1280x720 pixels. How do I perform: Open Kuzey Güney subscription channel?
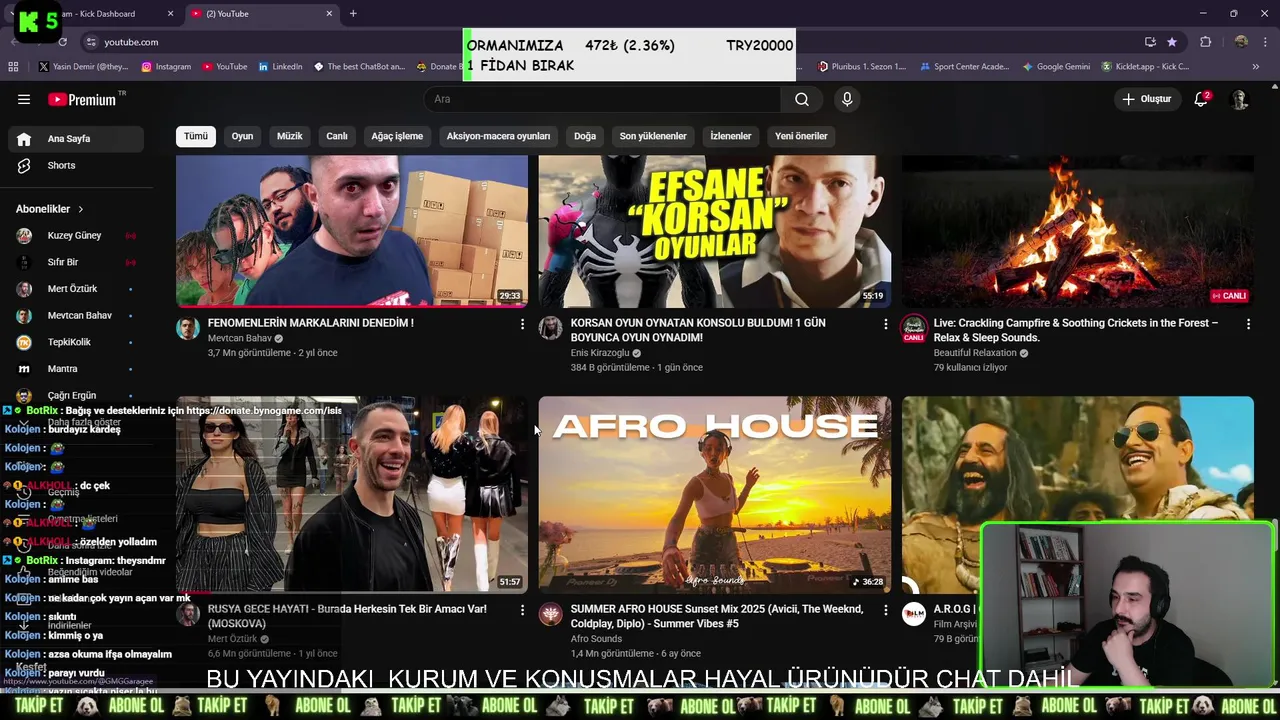(76, 235)
